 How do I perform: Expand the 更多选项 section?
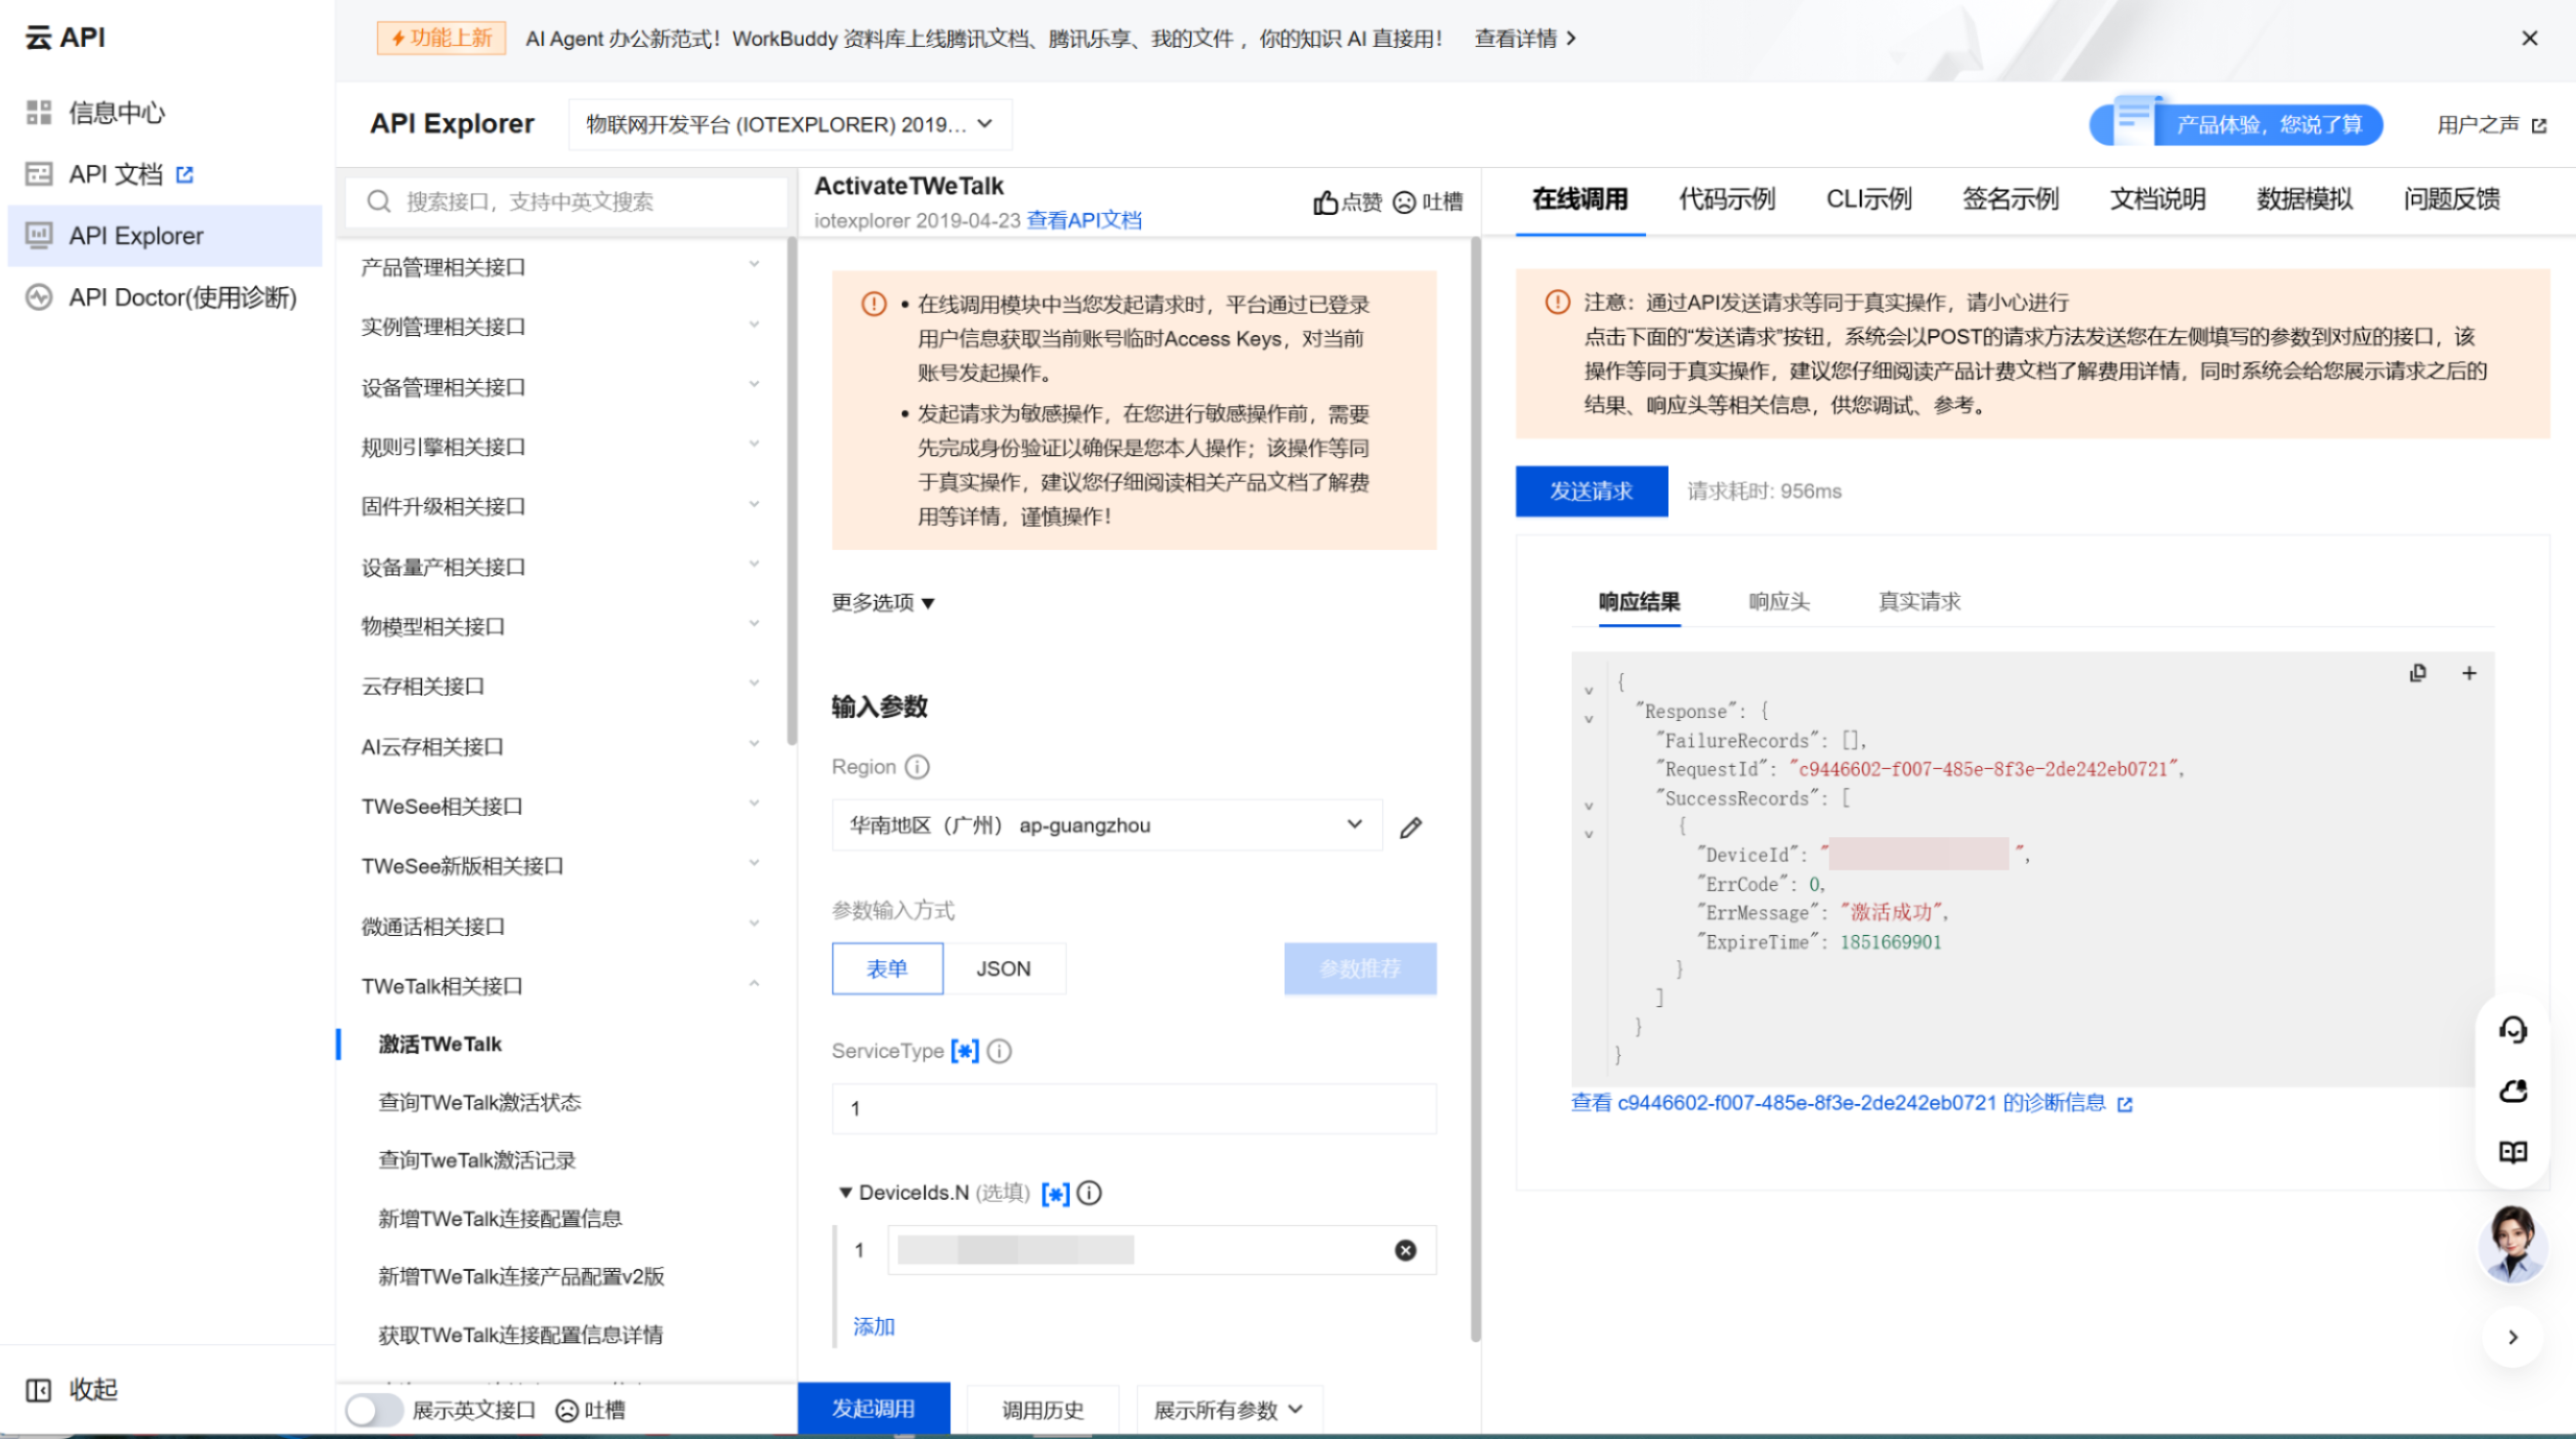click(x=883, y=602)
